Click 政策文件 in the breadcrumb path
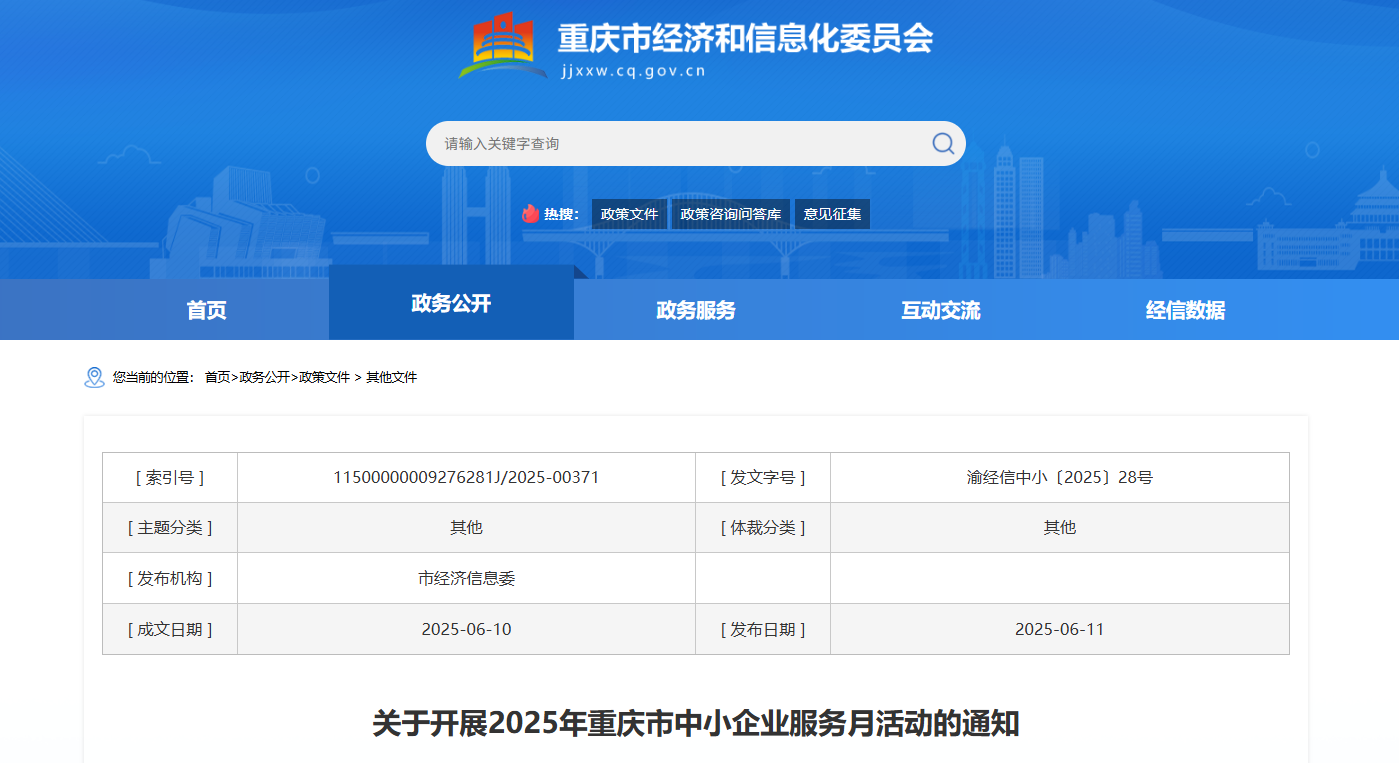This screenshot has width=1399, height=763. (x=324, y=377)
